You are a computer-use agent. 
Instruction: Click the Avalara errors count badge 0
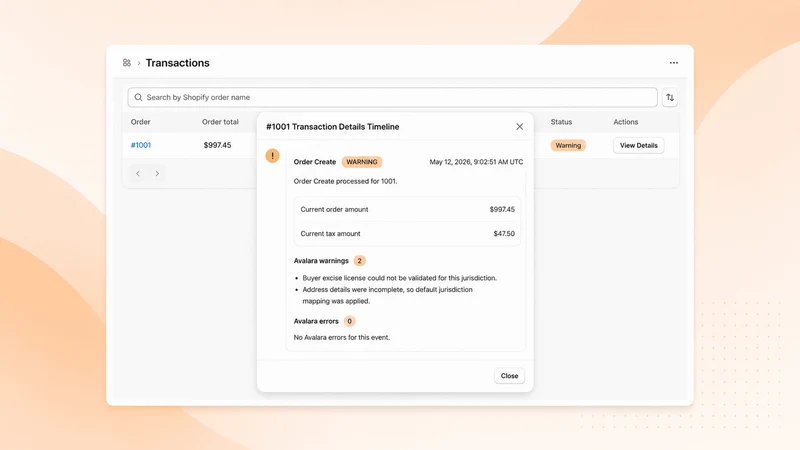(349, 321)
